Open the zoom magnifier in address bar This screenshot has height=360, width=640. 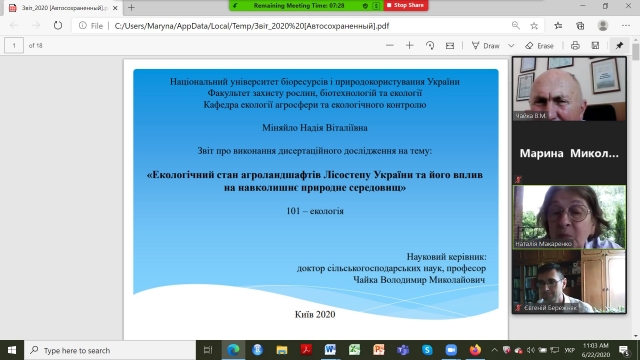coord(516,26)
